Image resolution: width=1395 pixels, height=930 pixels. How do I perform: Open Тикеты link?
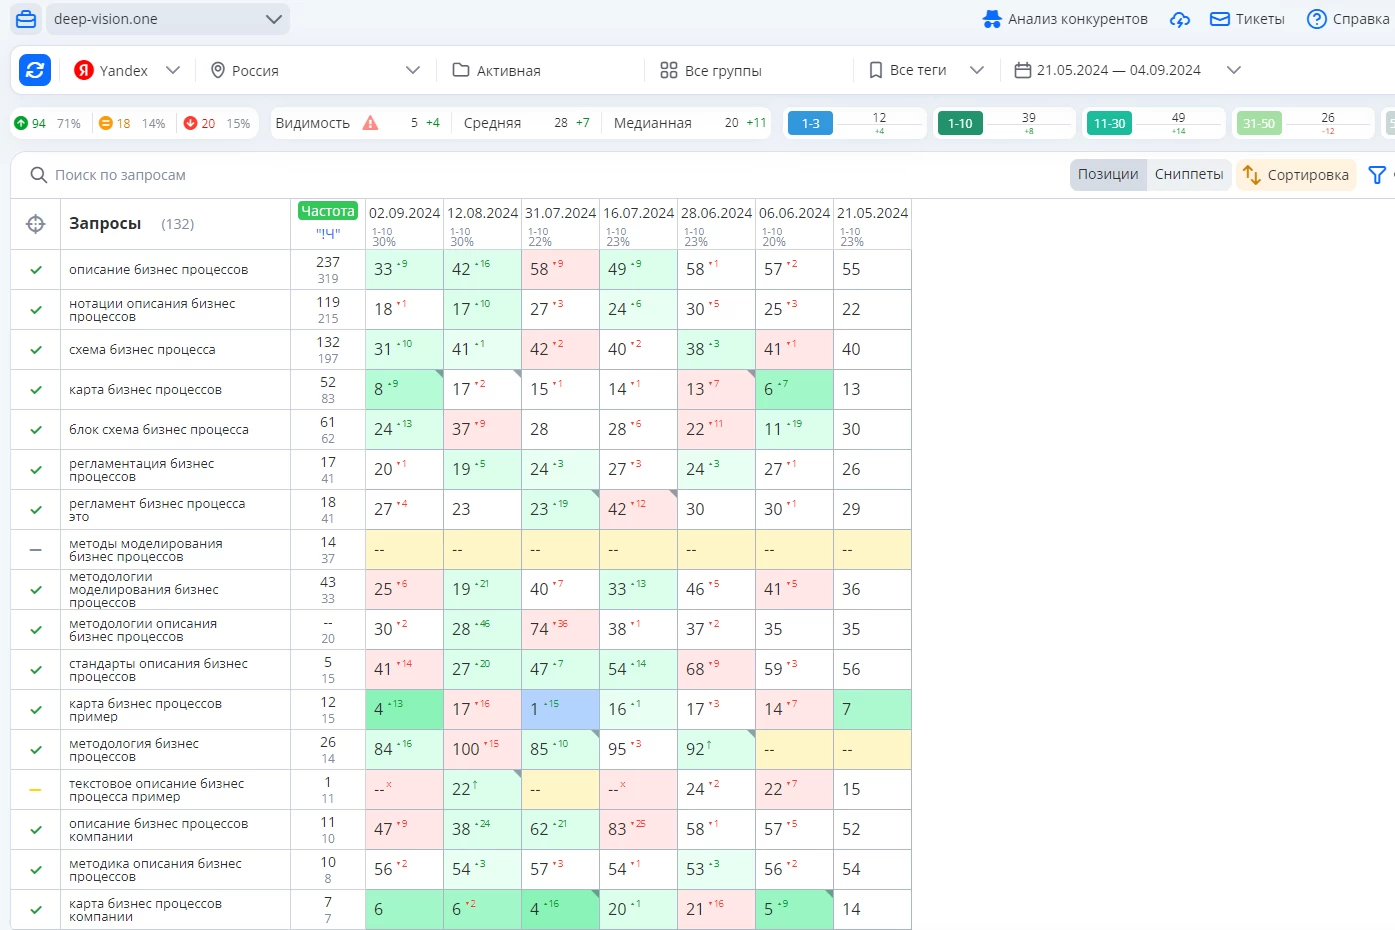click(1247, 19)
